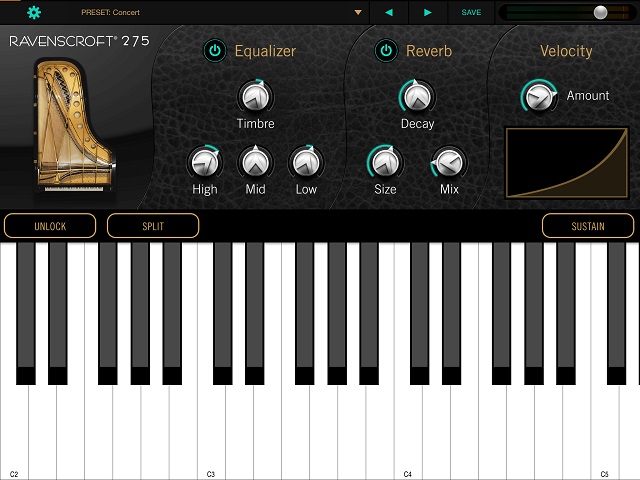
Task: Enable the SPLIT keyboard button
Action: pos(153,226)
